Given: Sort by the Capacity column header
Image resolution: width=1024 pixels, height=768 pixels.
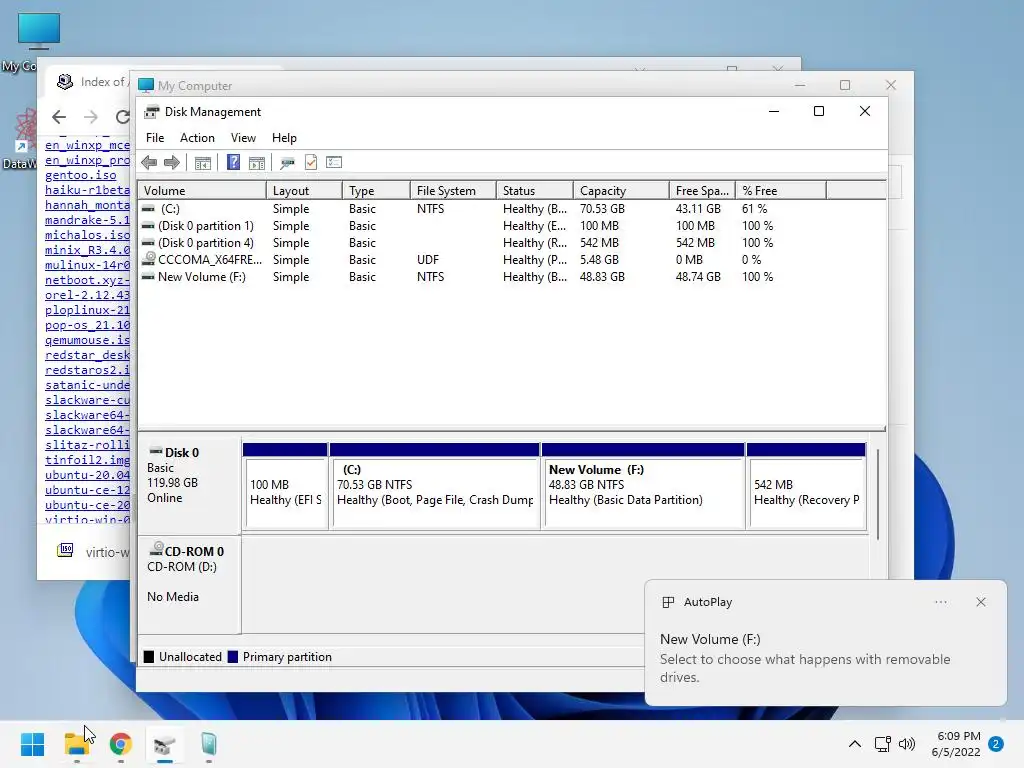Looking at the screenshot, I should [621, 191].
